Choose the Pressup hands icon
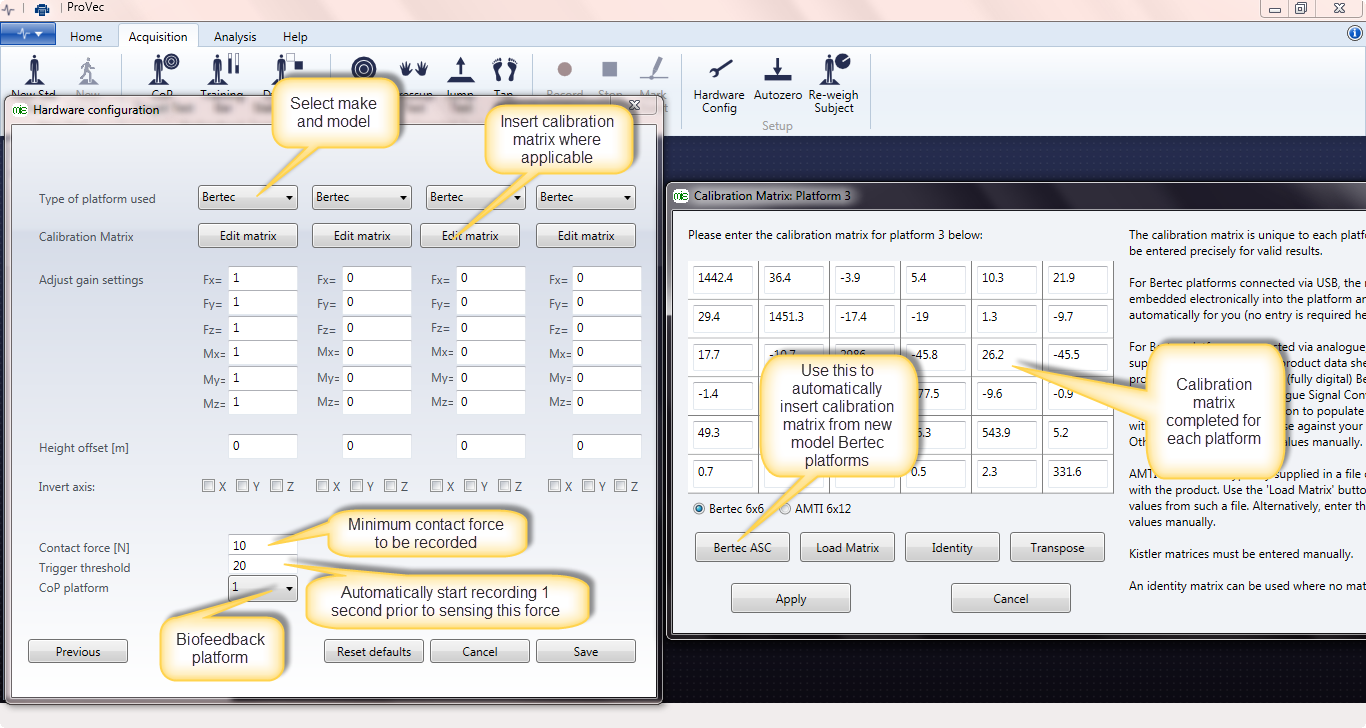The height and width of the screenshot is (728, 1366). [413, 69]
